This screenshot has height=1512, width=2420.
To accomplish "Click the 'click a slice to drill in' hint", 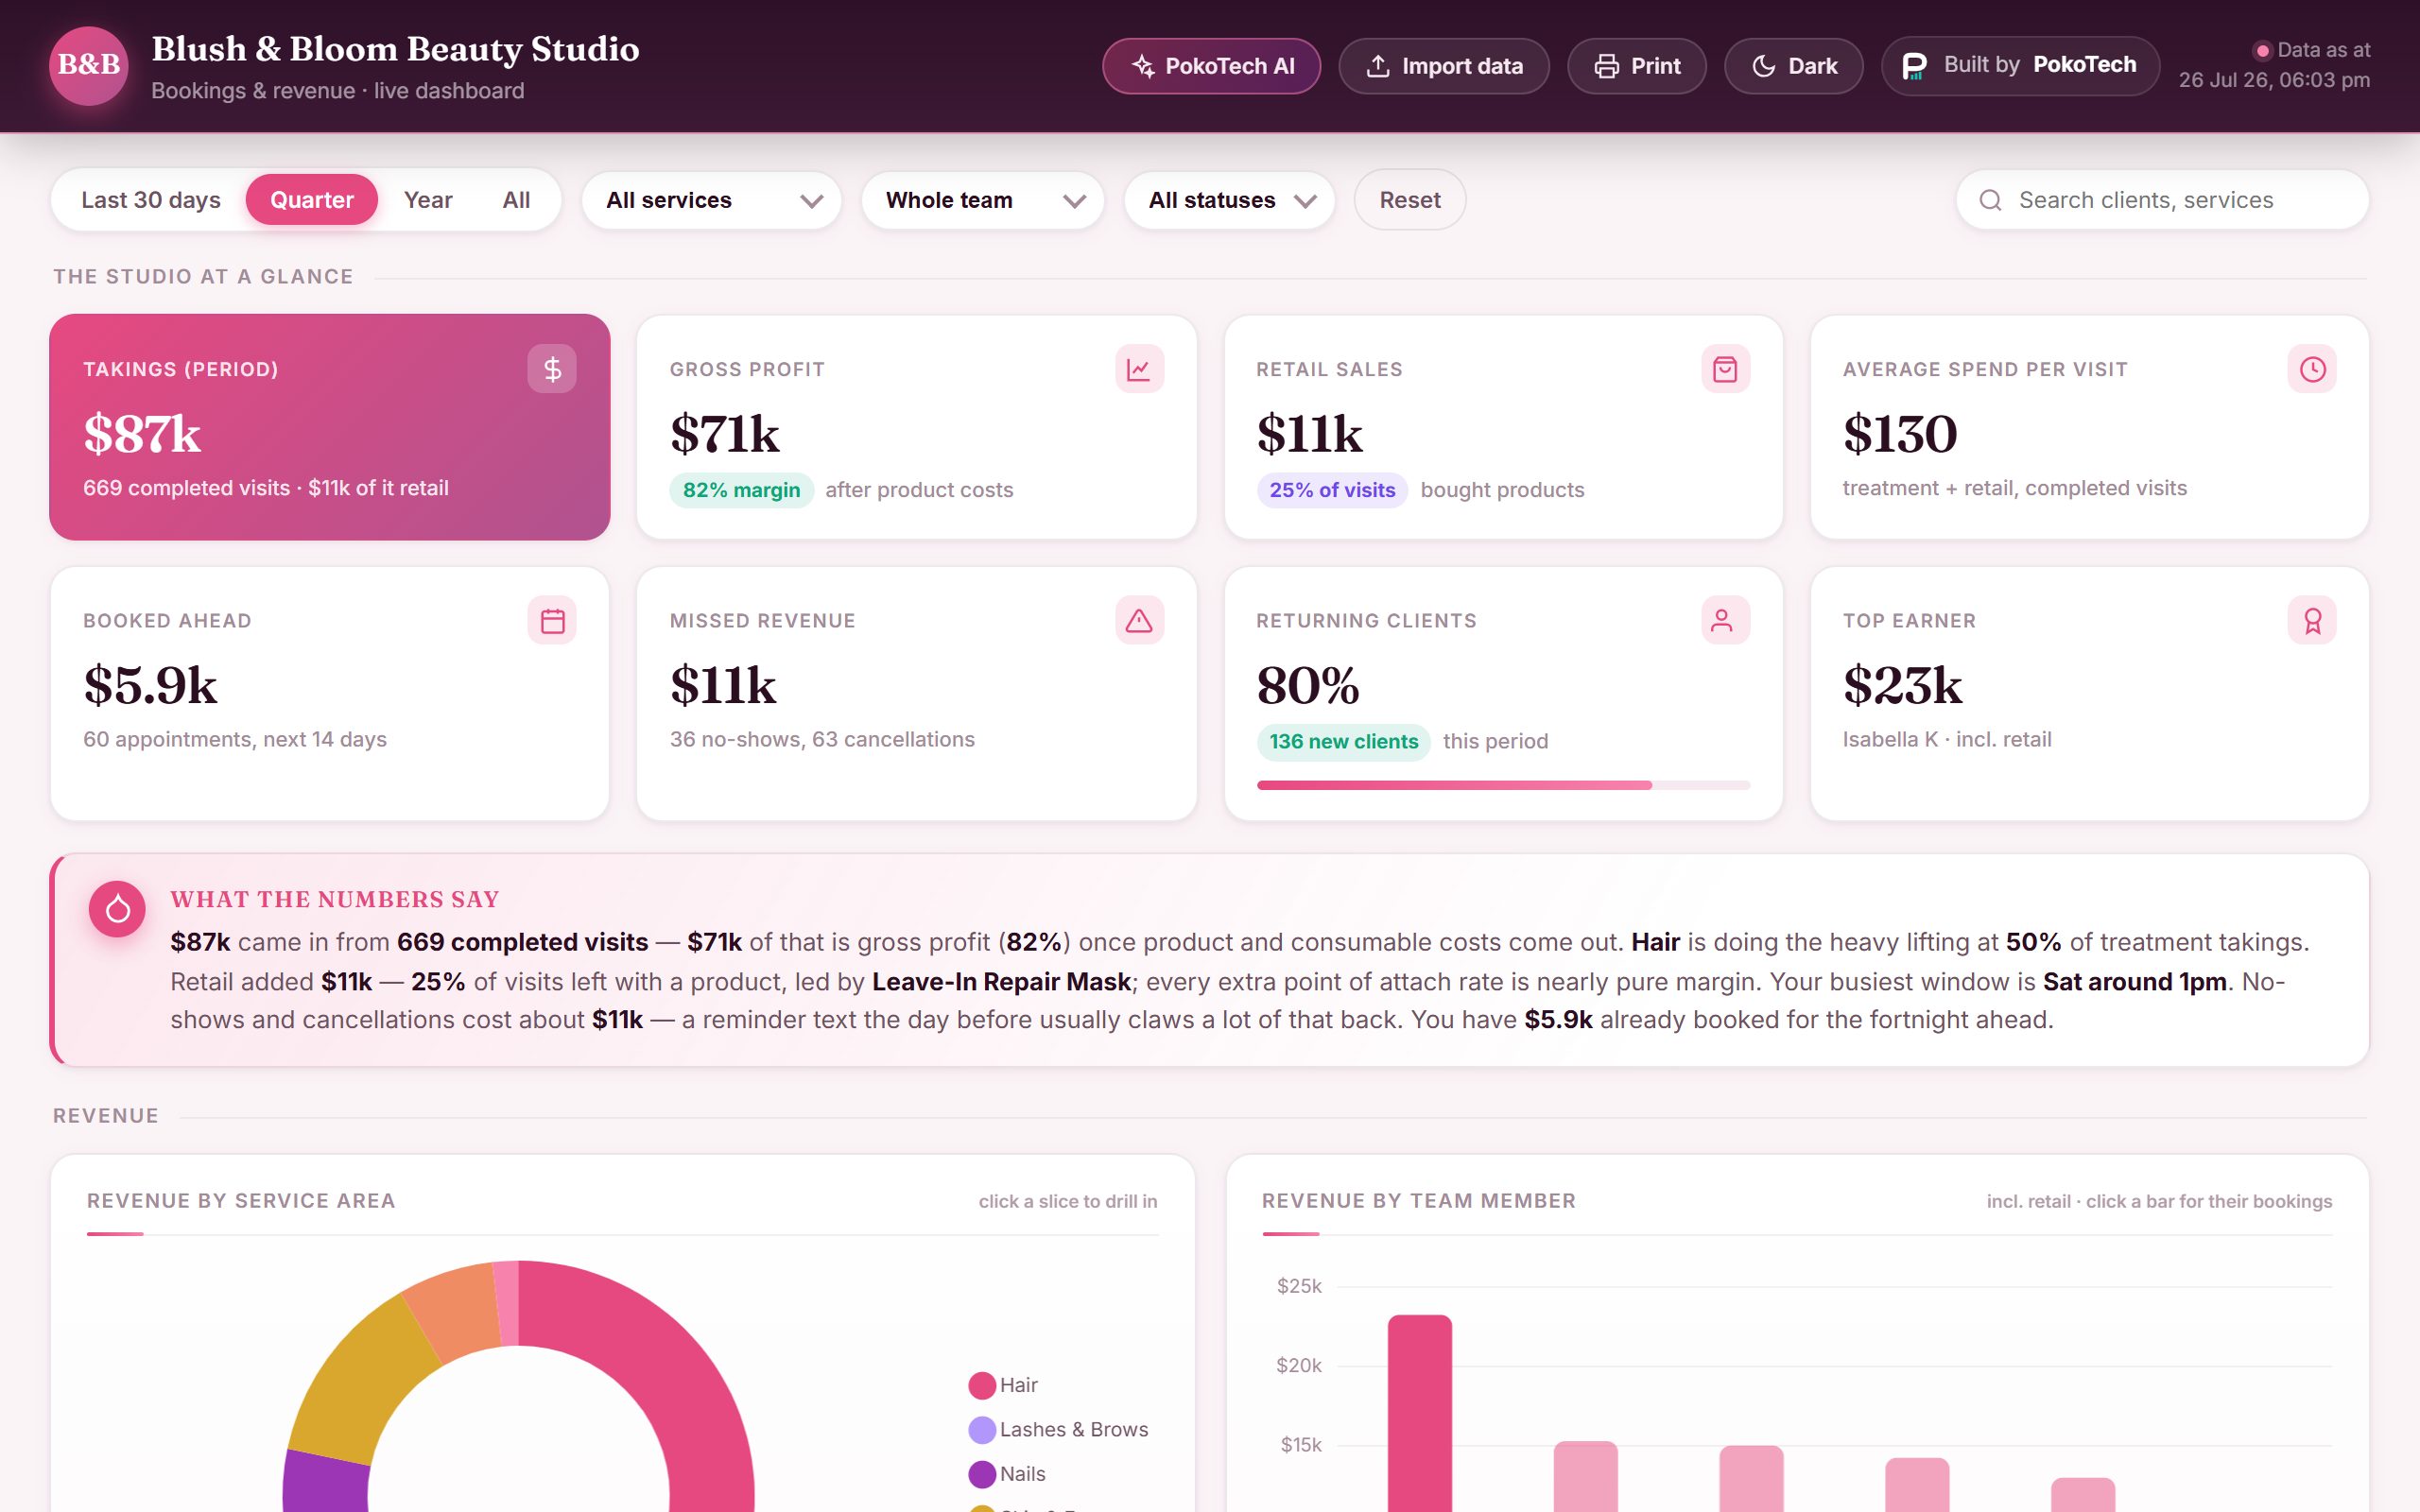I will [1067, 1201].
